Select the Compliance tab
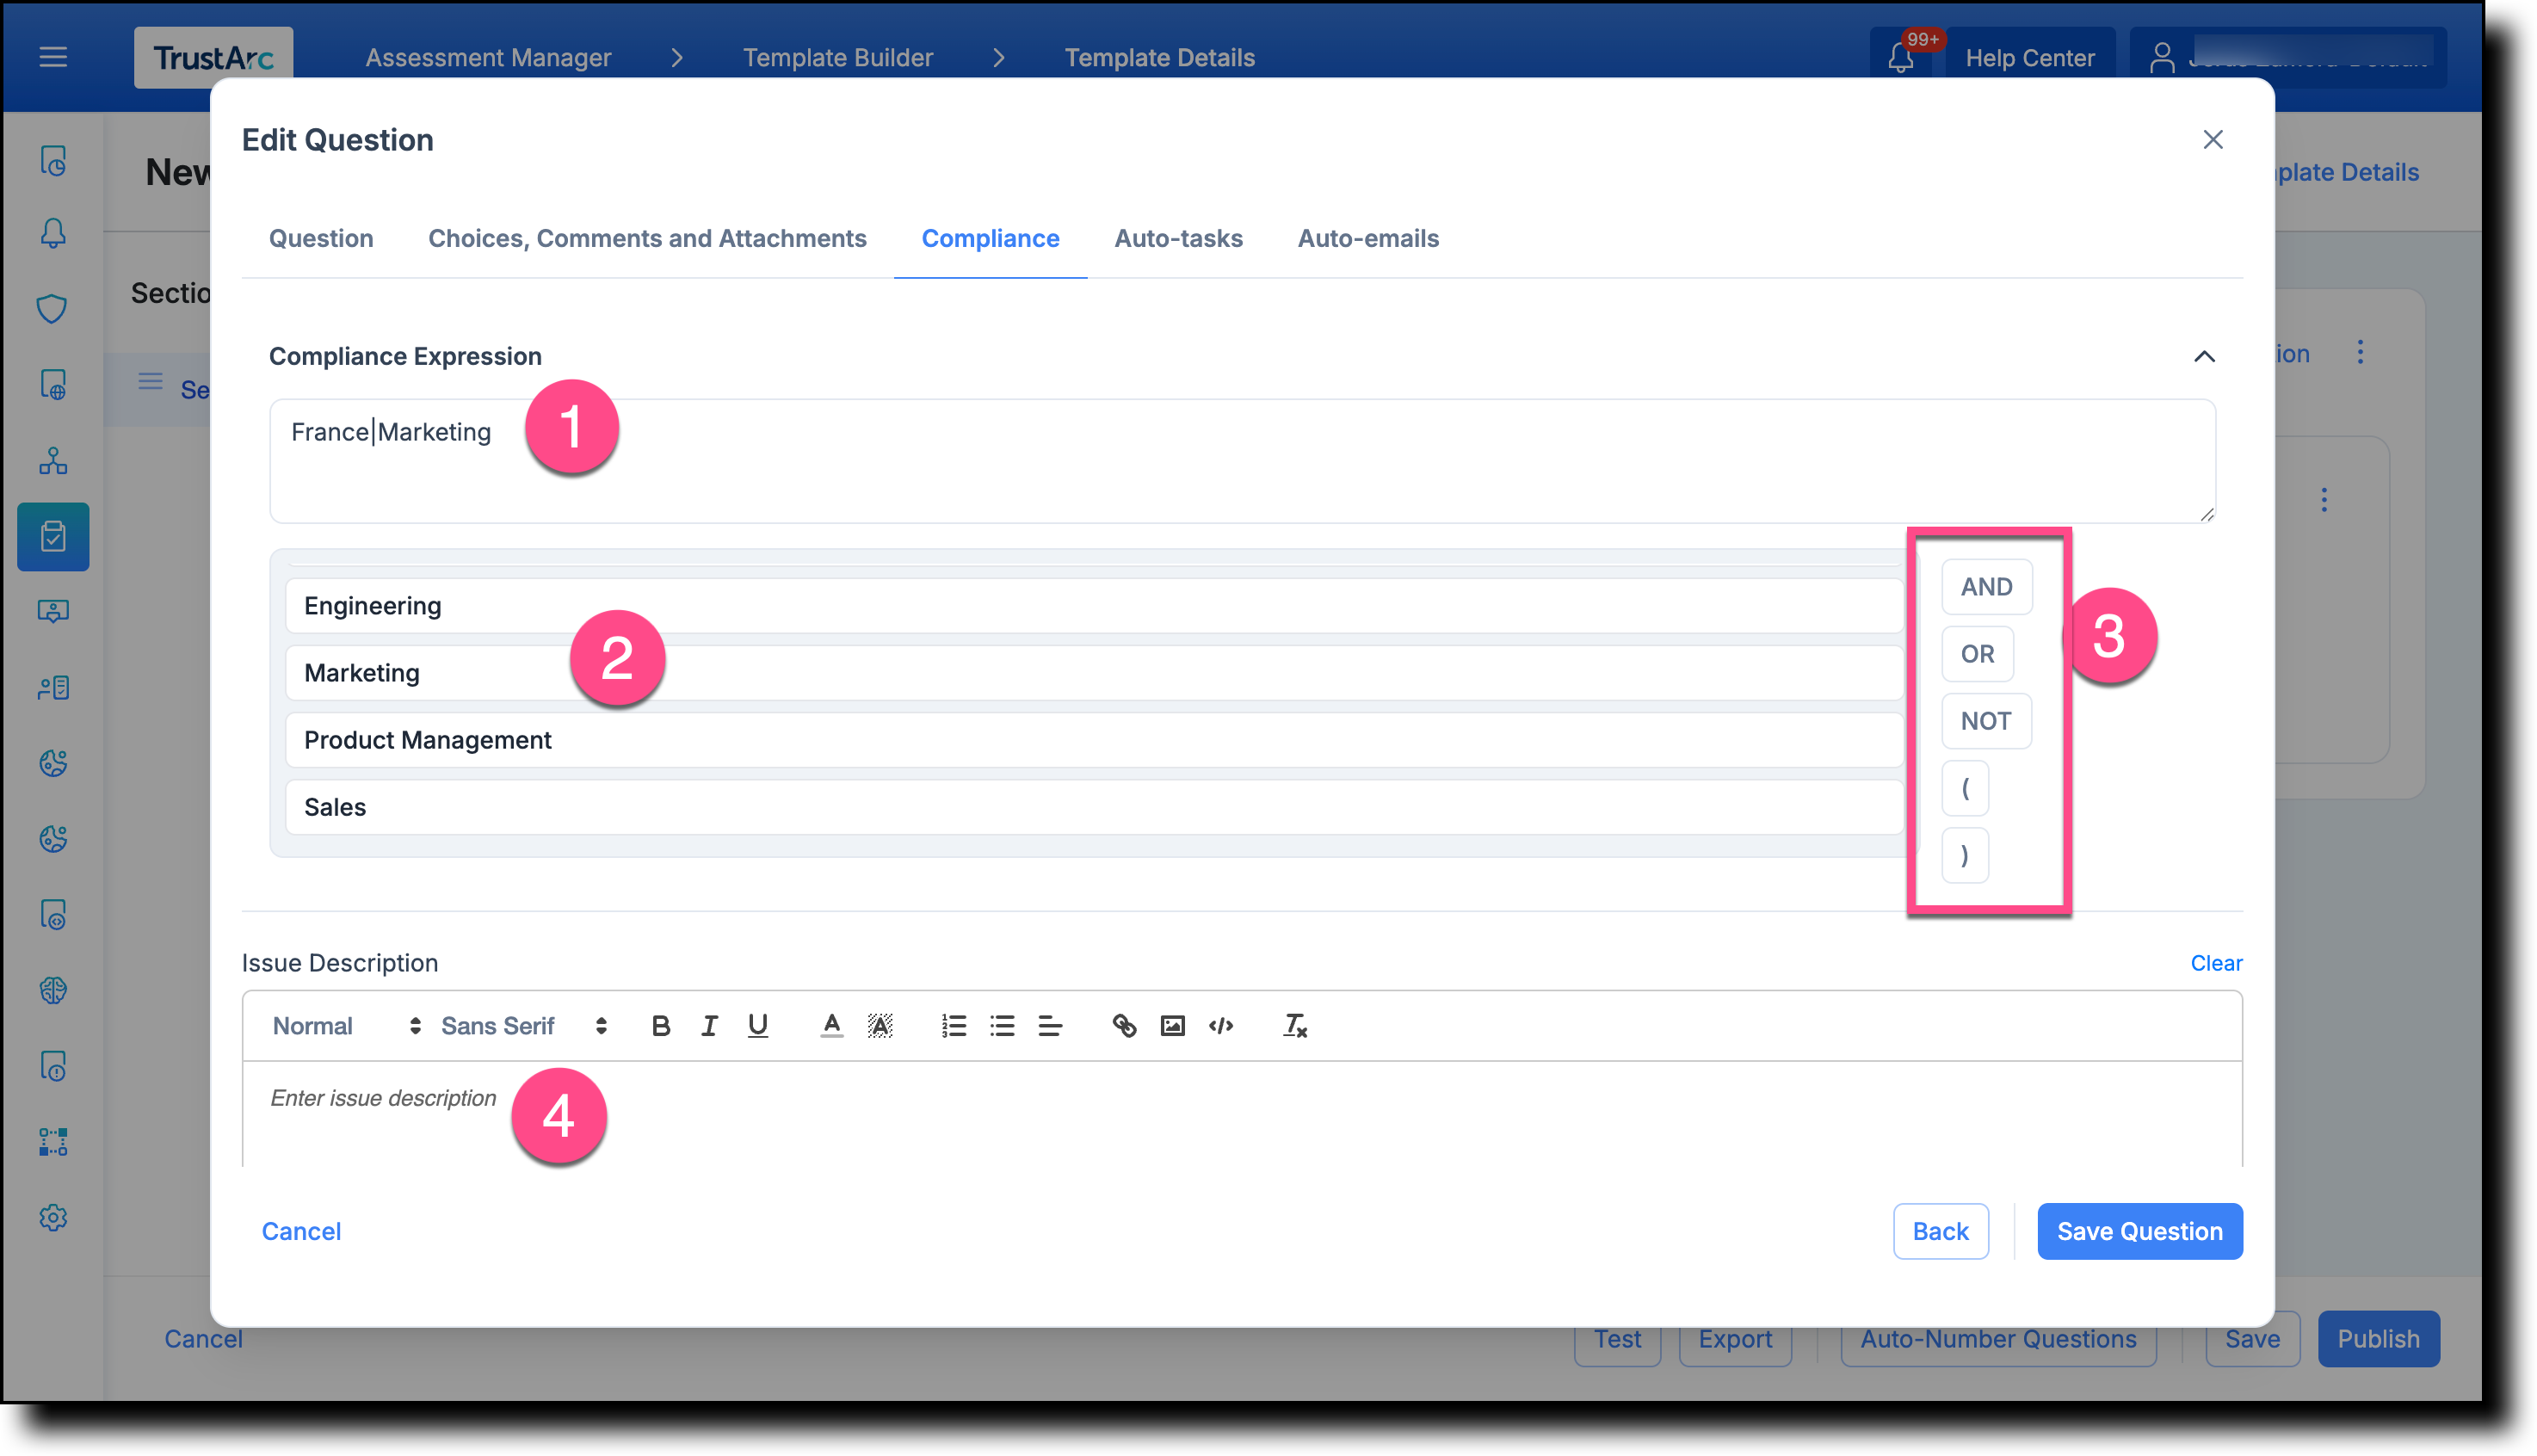 click(990, 238)
